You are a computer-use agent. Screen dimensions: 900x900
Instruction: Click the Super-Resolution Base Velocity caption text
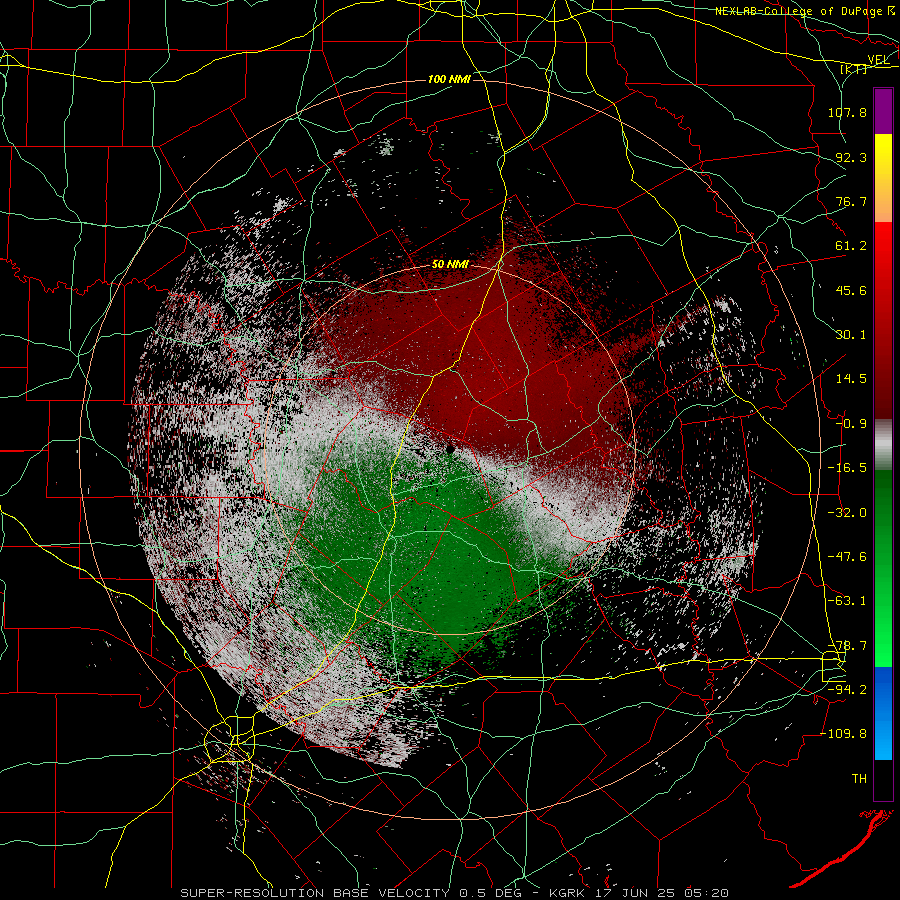pyautogui.click(x=455, y=893)
